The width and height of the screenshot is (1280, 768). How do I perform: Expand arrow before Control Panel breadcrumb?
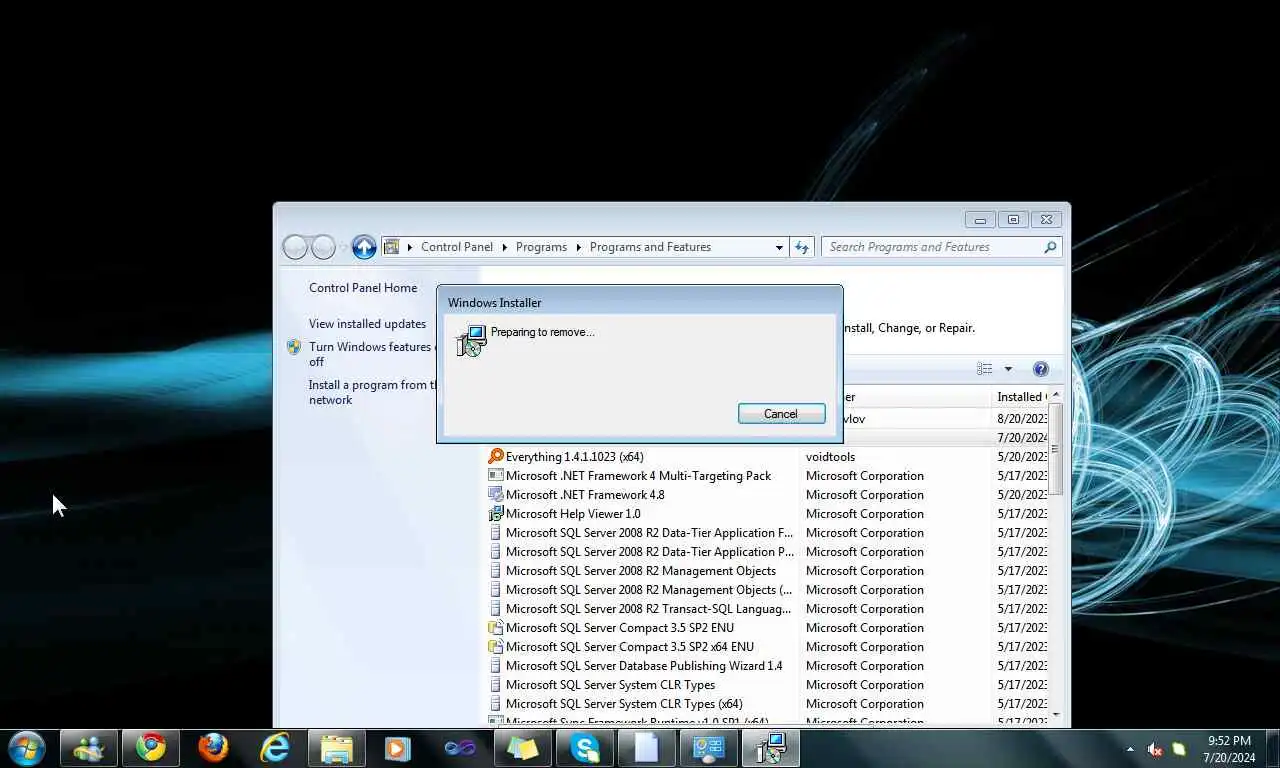[410, 247]
